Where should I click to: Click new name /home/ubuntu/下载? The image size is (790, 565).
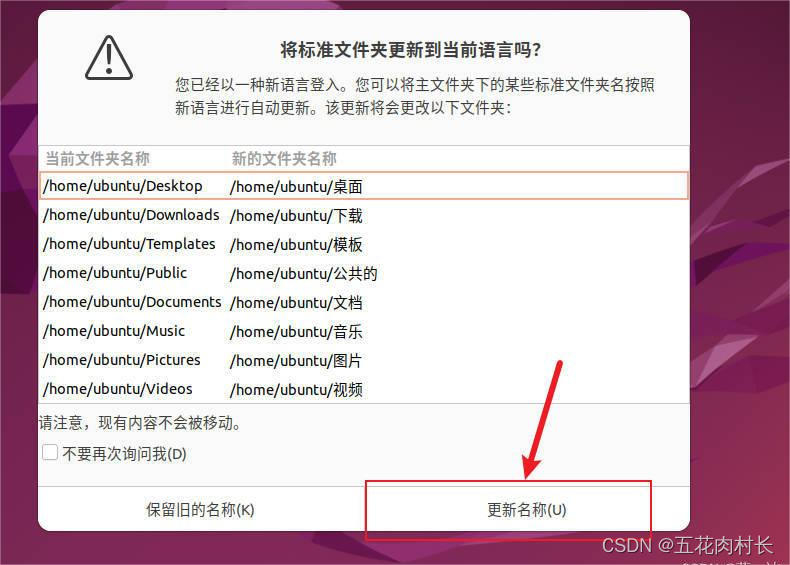click(x=296, y=216)
